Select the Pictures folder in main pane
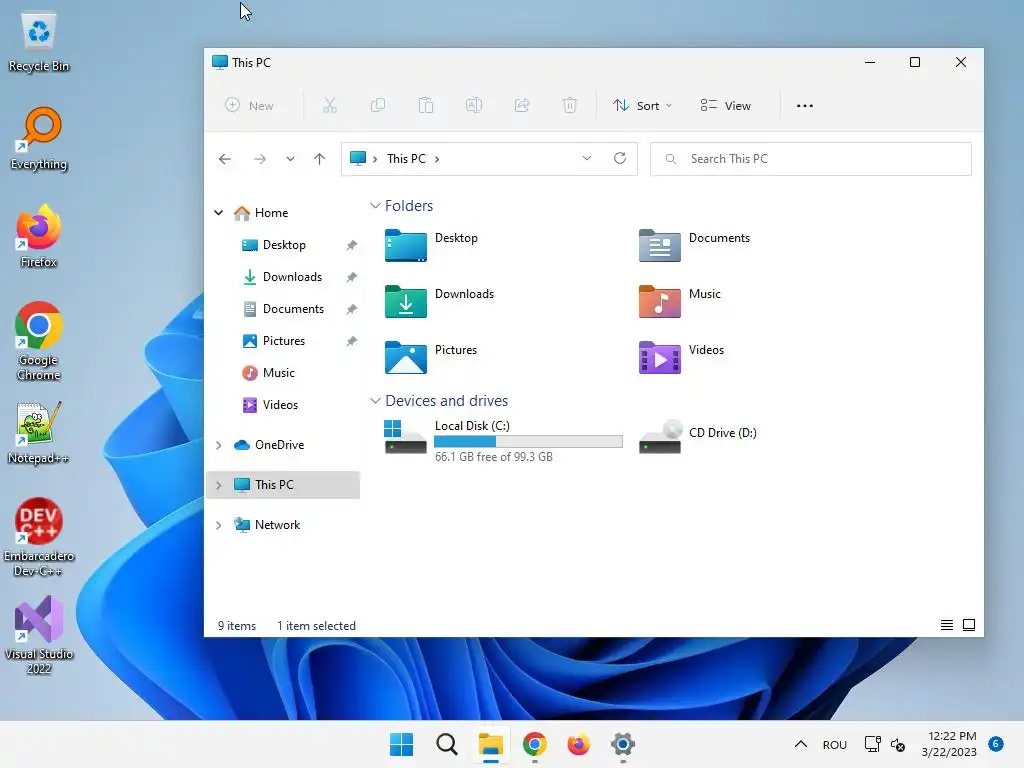Screen dimensions: 1024x768 tap(431, 357)
